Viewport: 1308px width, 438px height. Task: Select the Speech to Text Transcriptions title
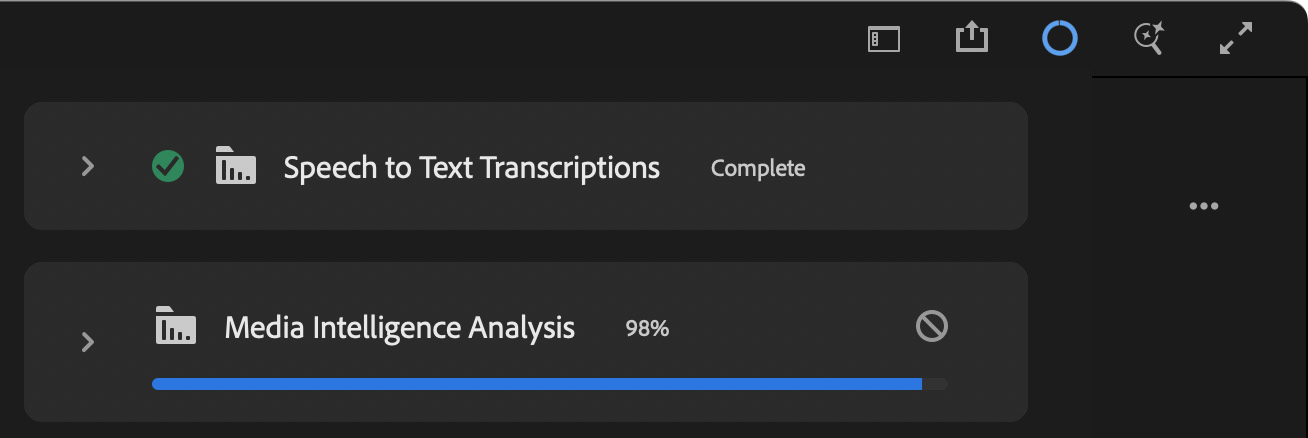pos(471,167)
